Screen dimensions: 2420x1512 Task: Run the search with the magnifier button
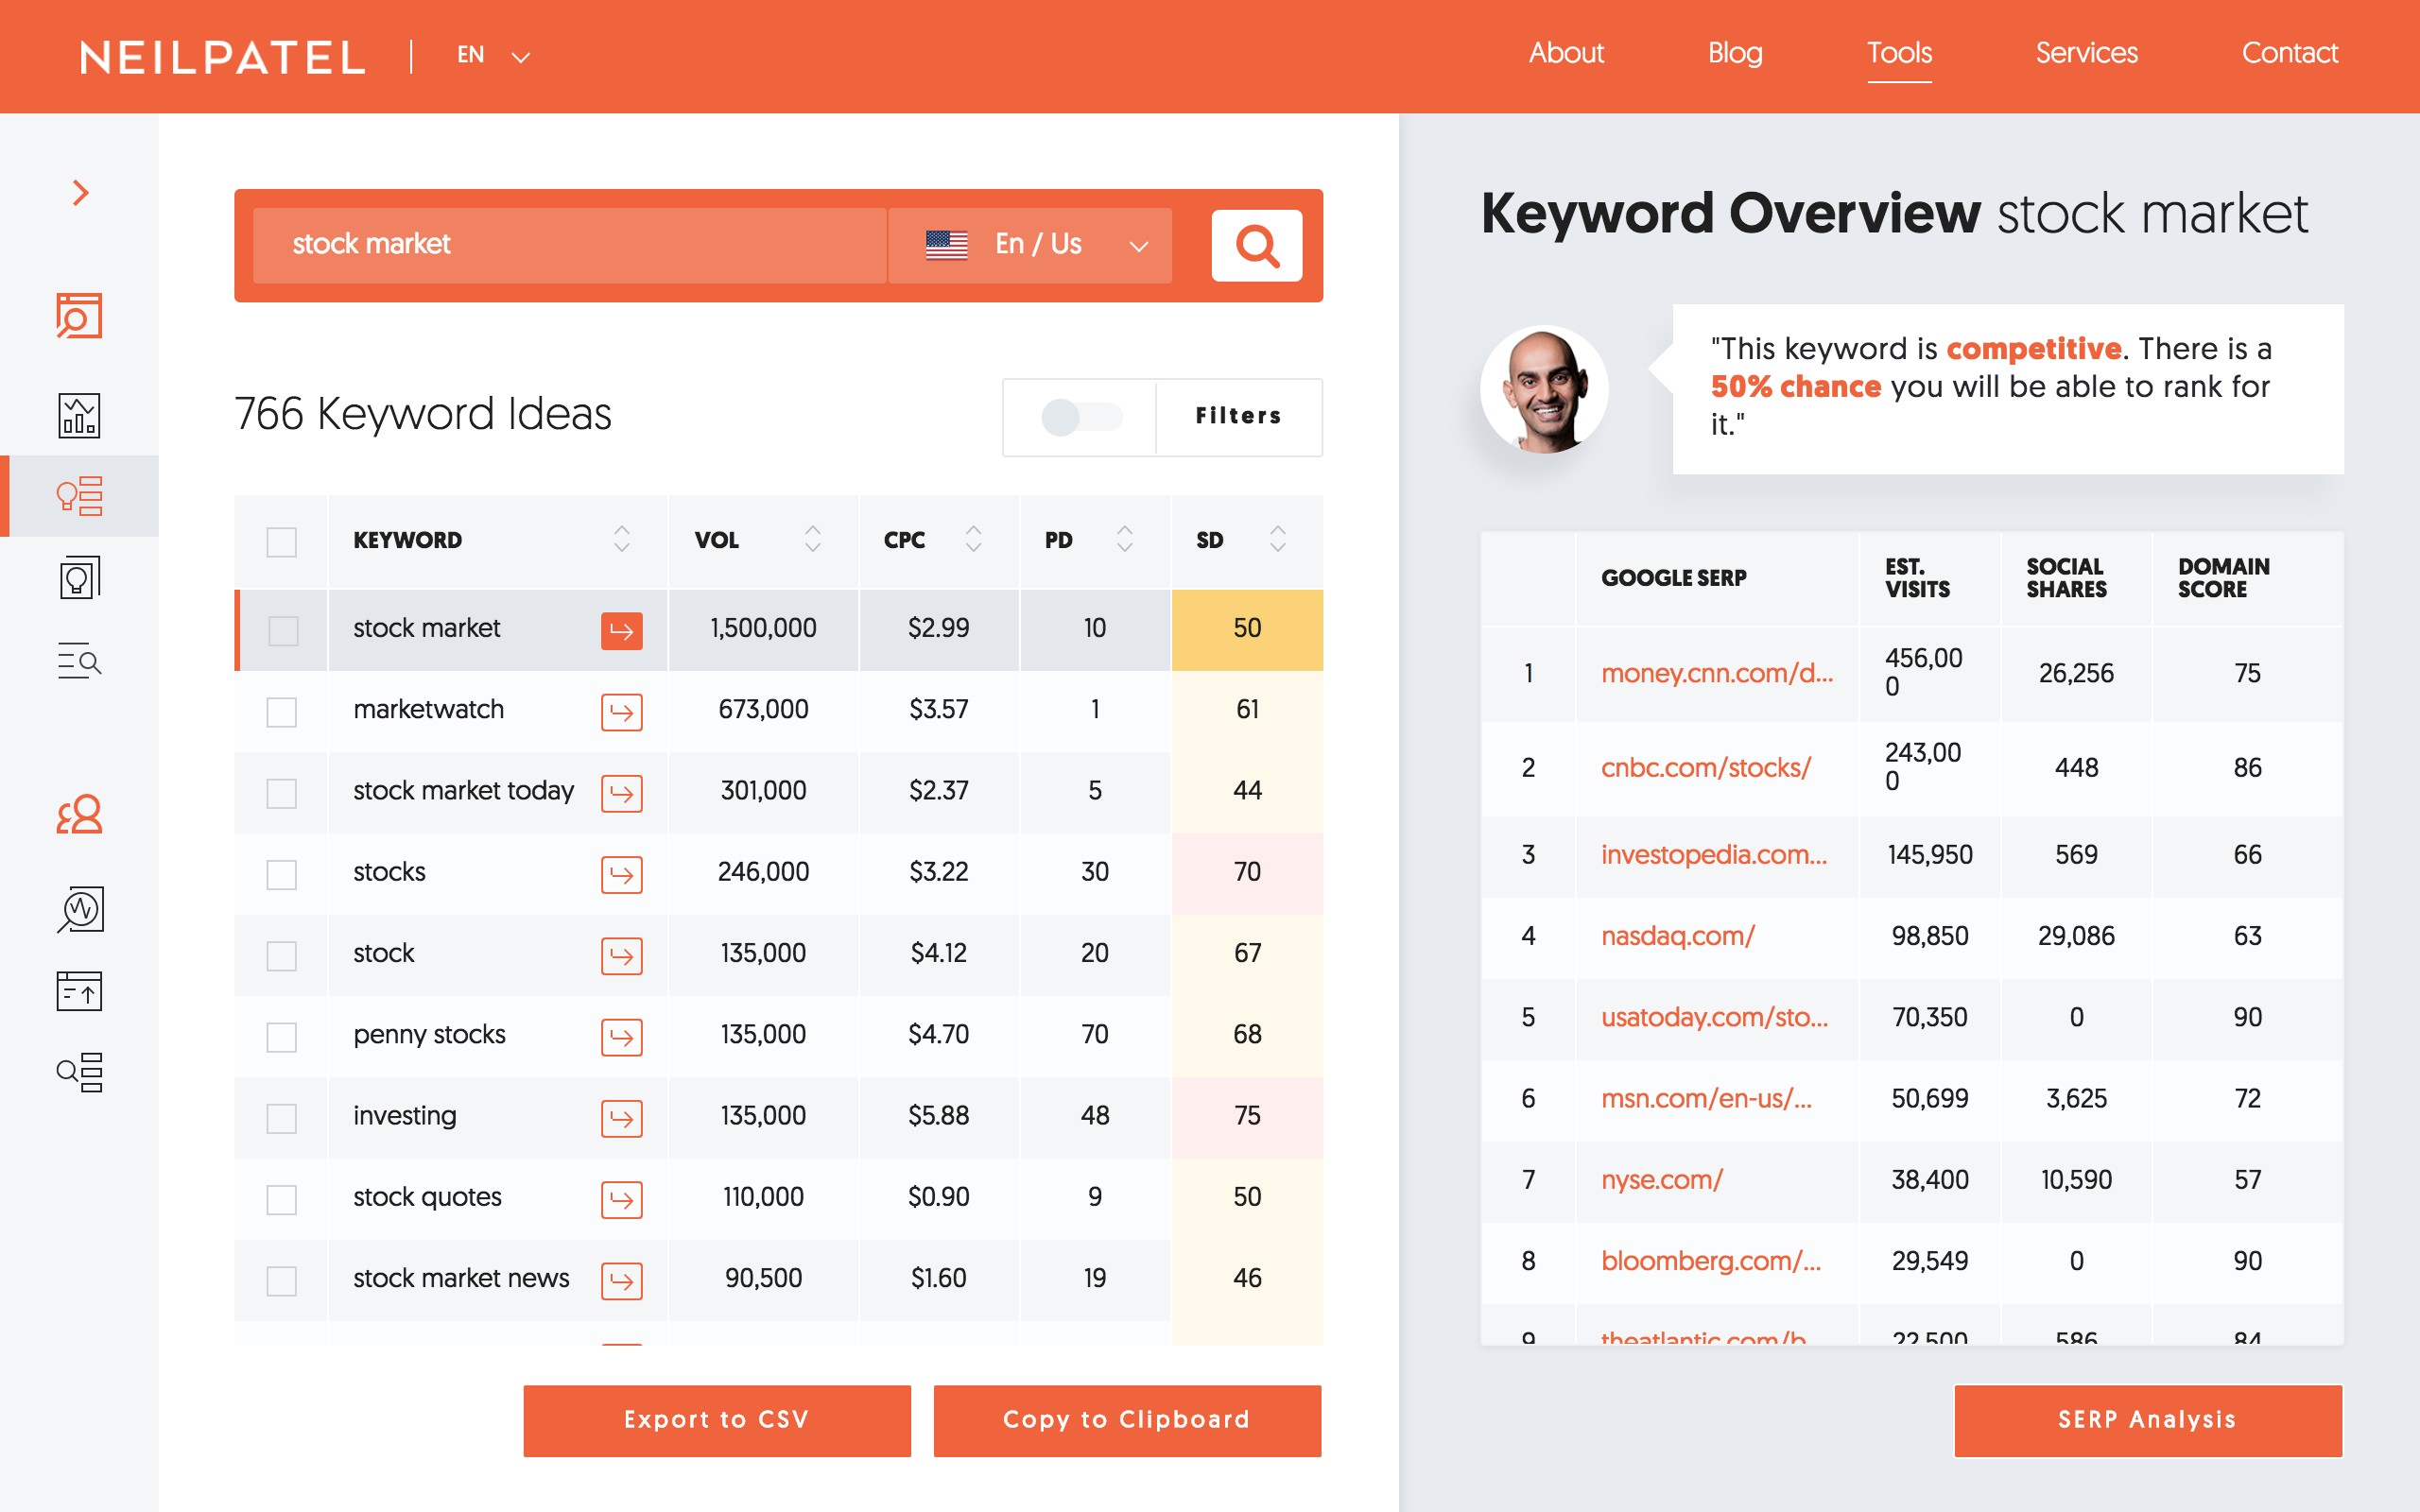1256,245
